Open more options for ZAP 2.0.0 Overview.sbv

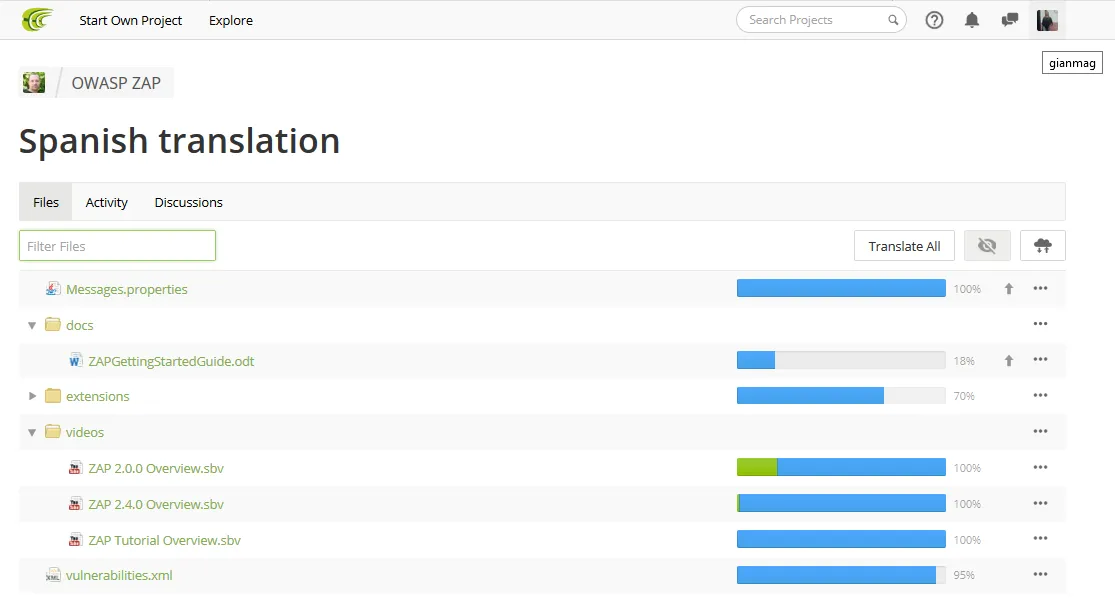pyautogui.click(x=1040, y=467)
